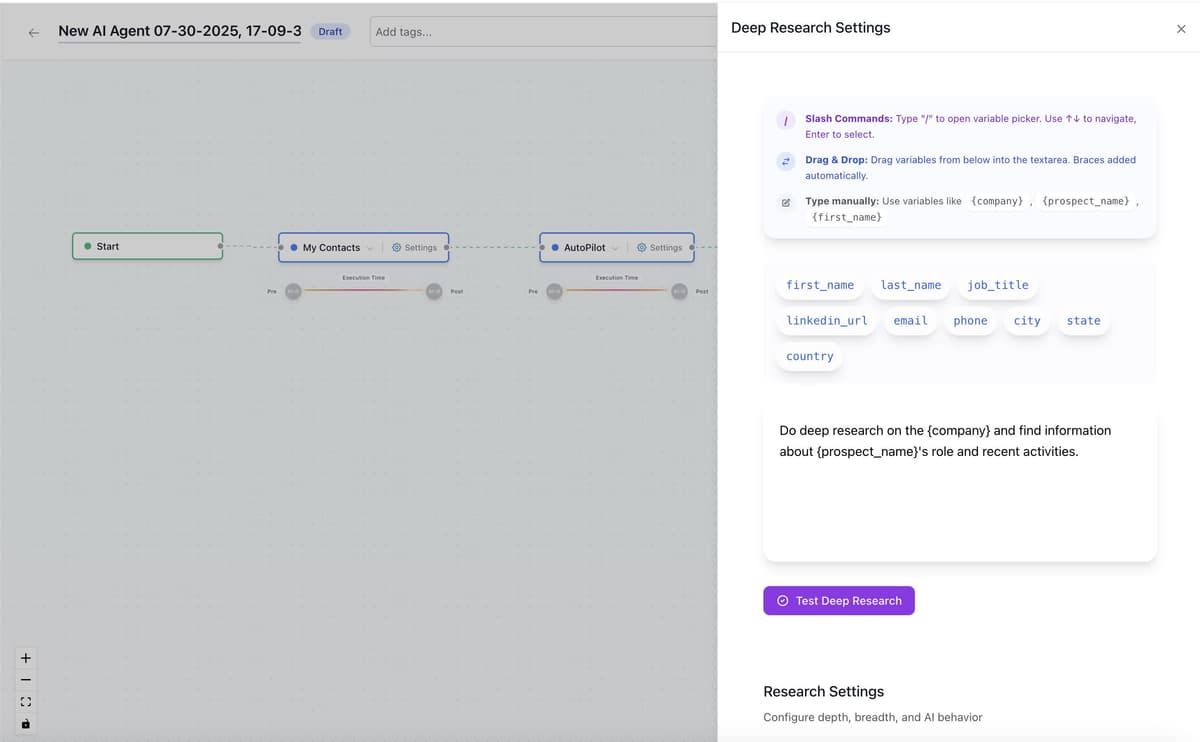Click the fit-to-view icon on the canvas
Image resolution: width=1200 pixels, height=742 pixels.
25,701
